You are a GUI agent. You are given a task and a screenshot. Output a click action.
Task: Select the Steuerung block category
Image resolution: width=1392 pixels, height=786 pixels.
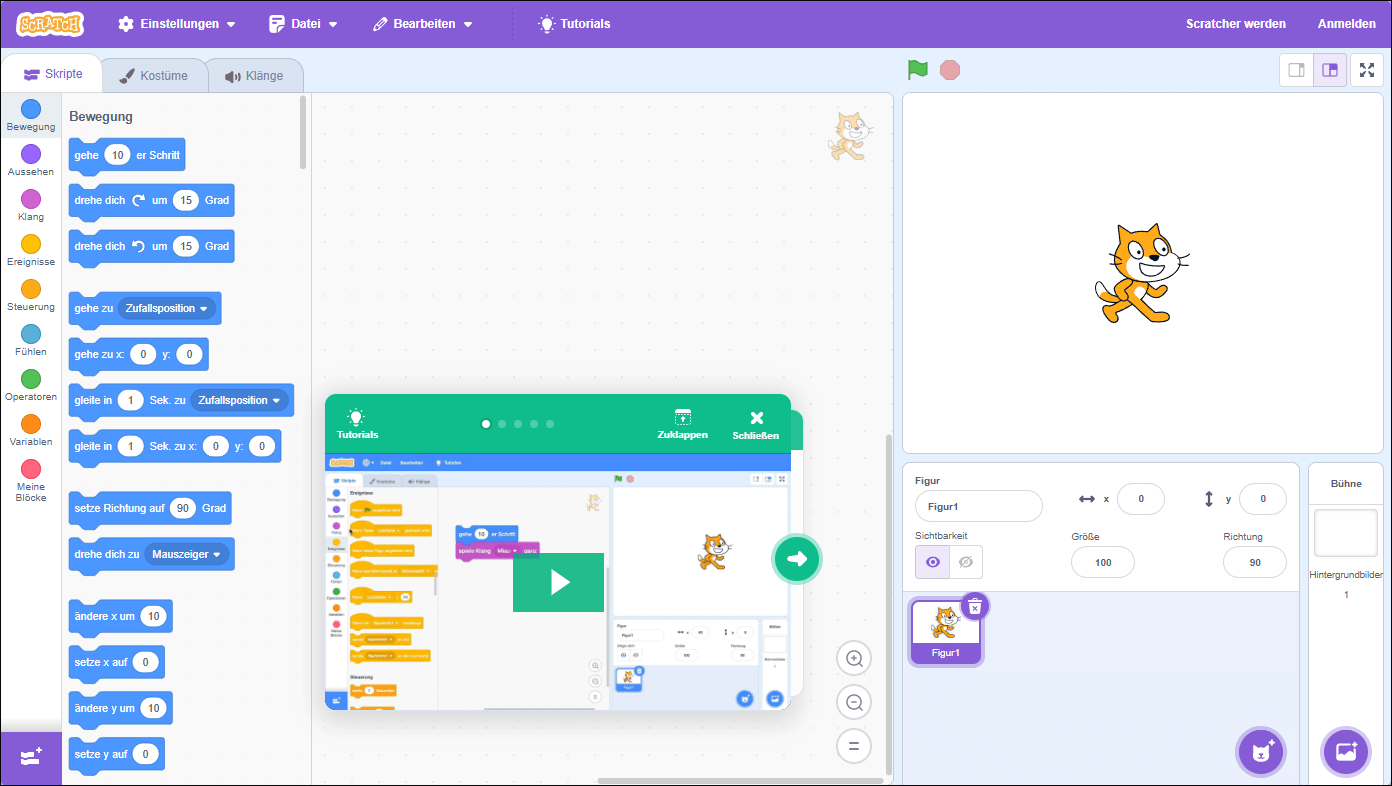point(31,296)
